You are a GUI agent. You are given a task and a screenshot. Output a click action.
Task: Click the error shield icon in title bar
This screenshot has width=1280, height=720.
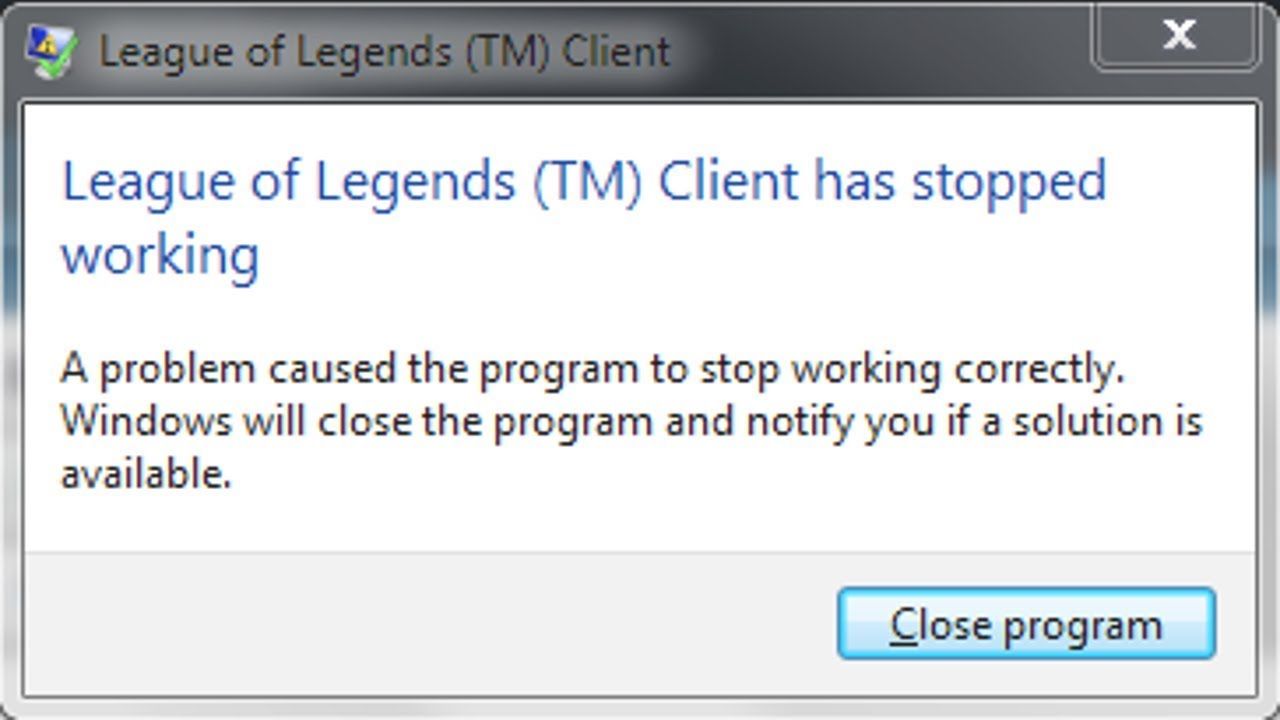pos(52,51)
